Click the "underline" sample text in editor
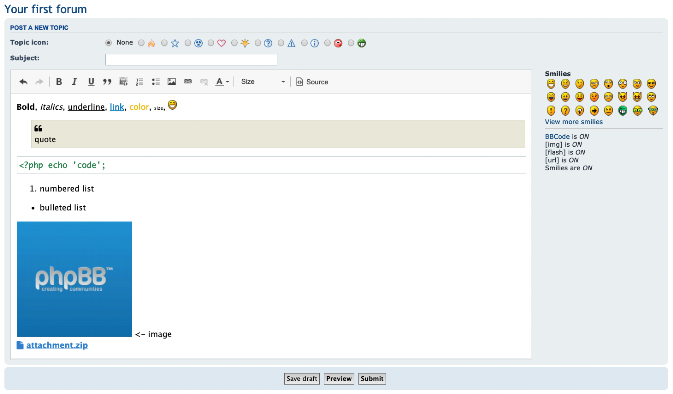Screen dimensions: 673x394 86,107
